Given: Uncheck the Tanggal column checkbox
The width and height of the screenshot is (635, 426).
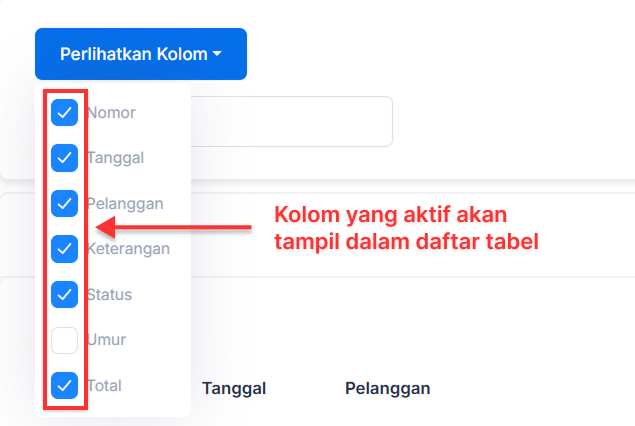Looking at the screenshot, I should 64,158.
